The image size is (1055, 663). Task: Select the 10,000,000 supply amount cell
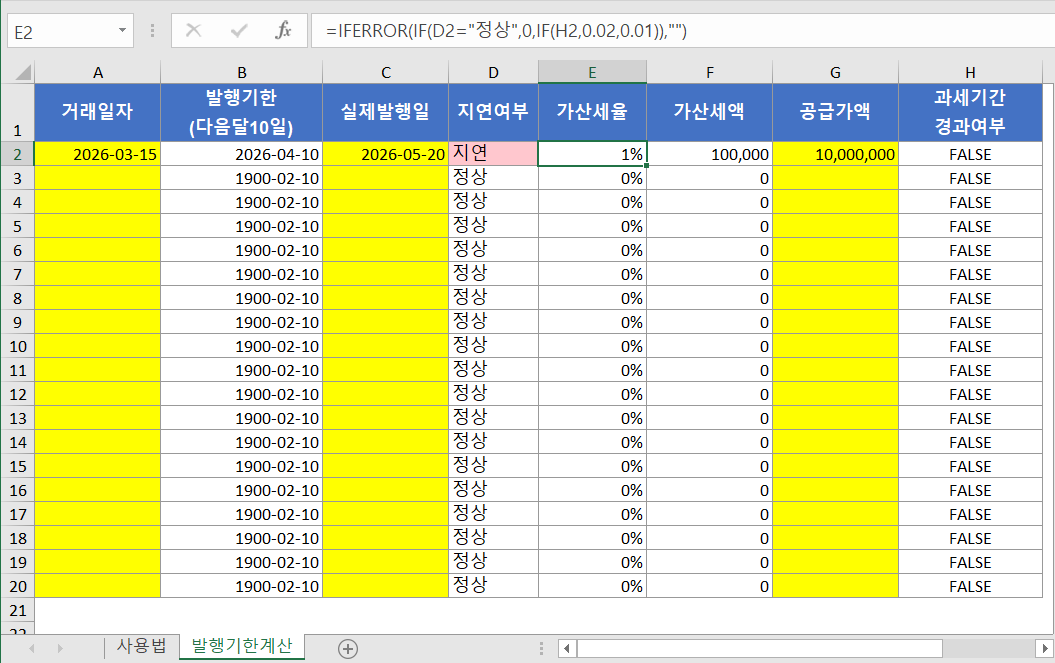coord(835,154)
